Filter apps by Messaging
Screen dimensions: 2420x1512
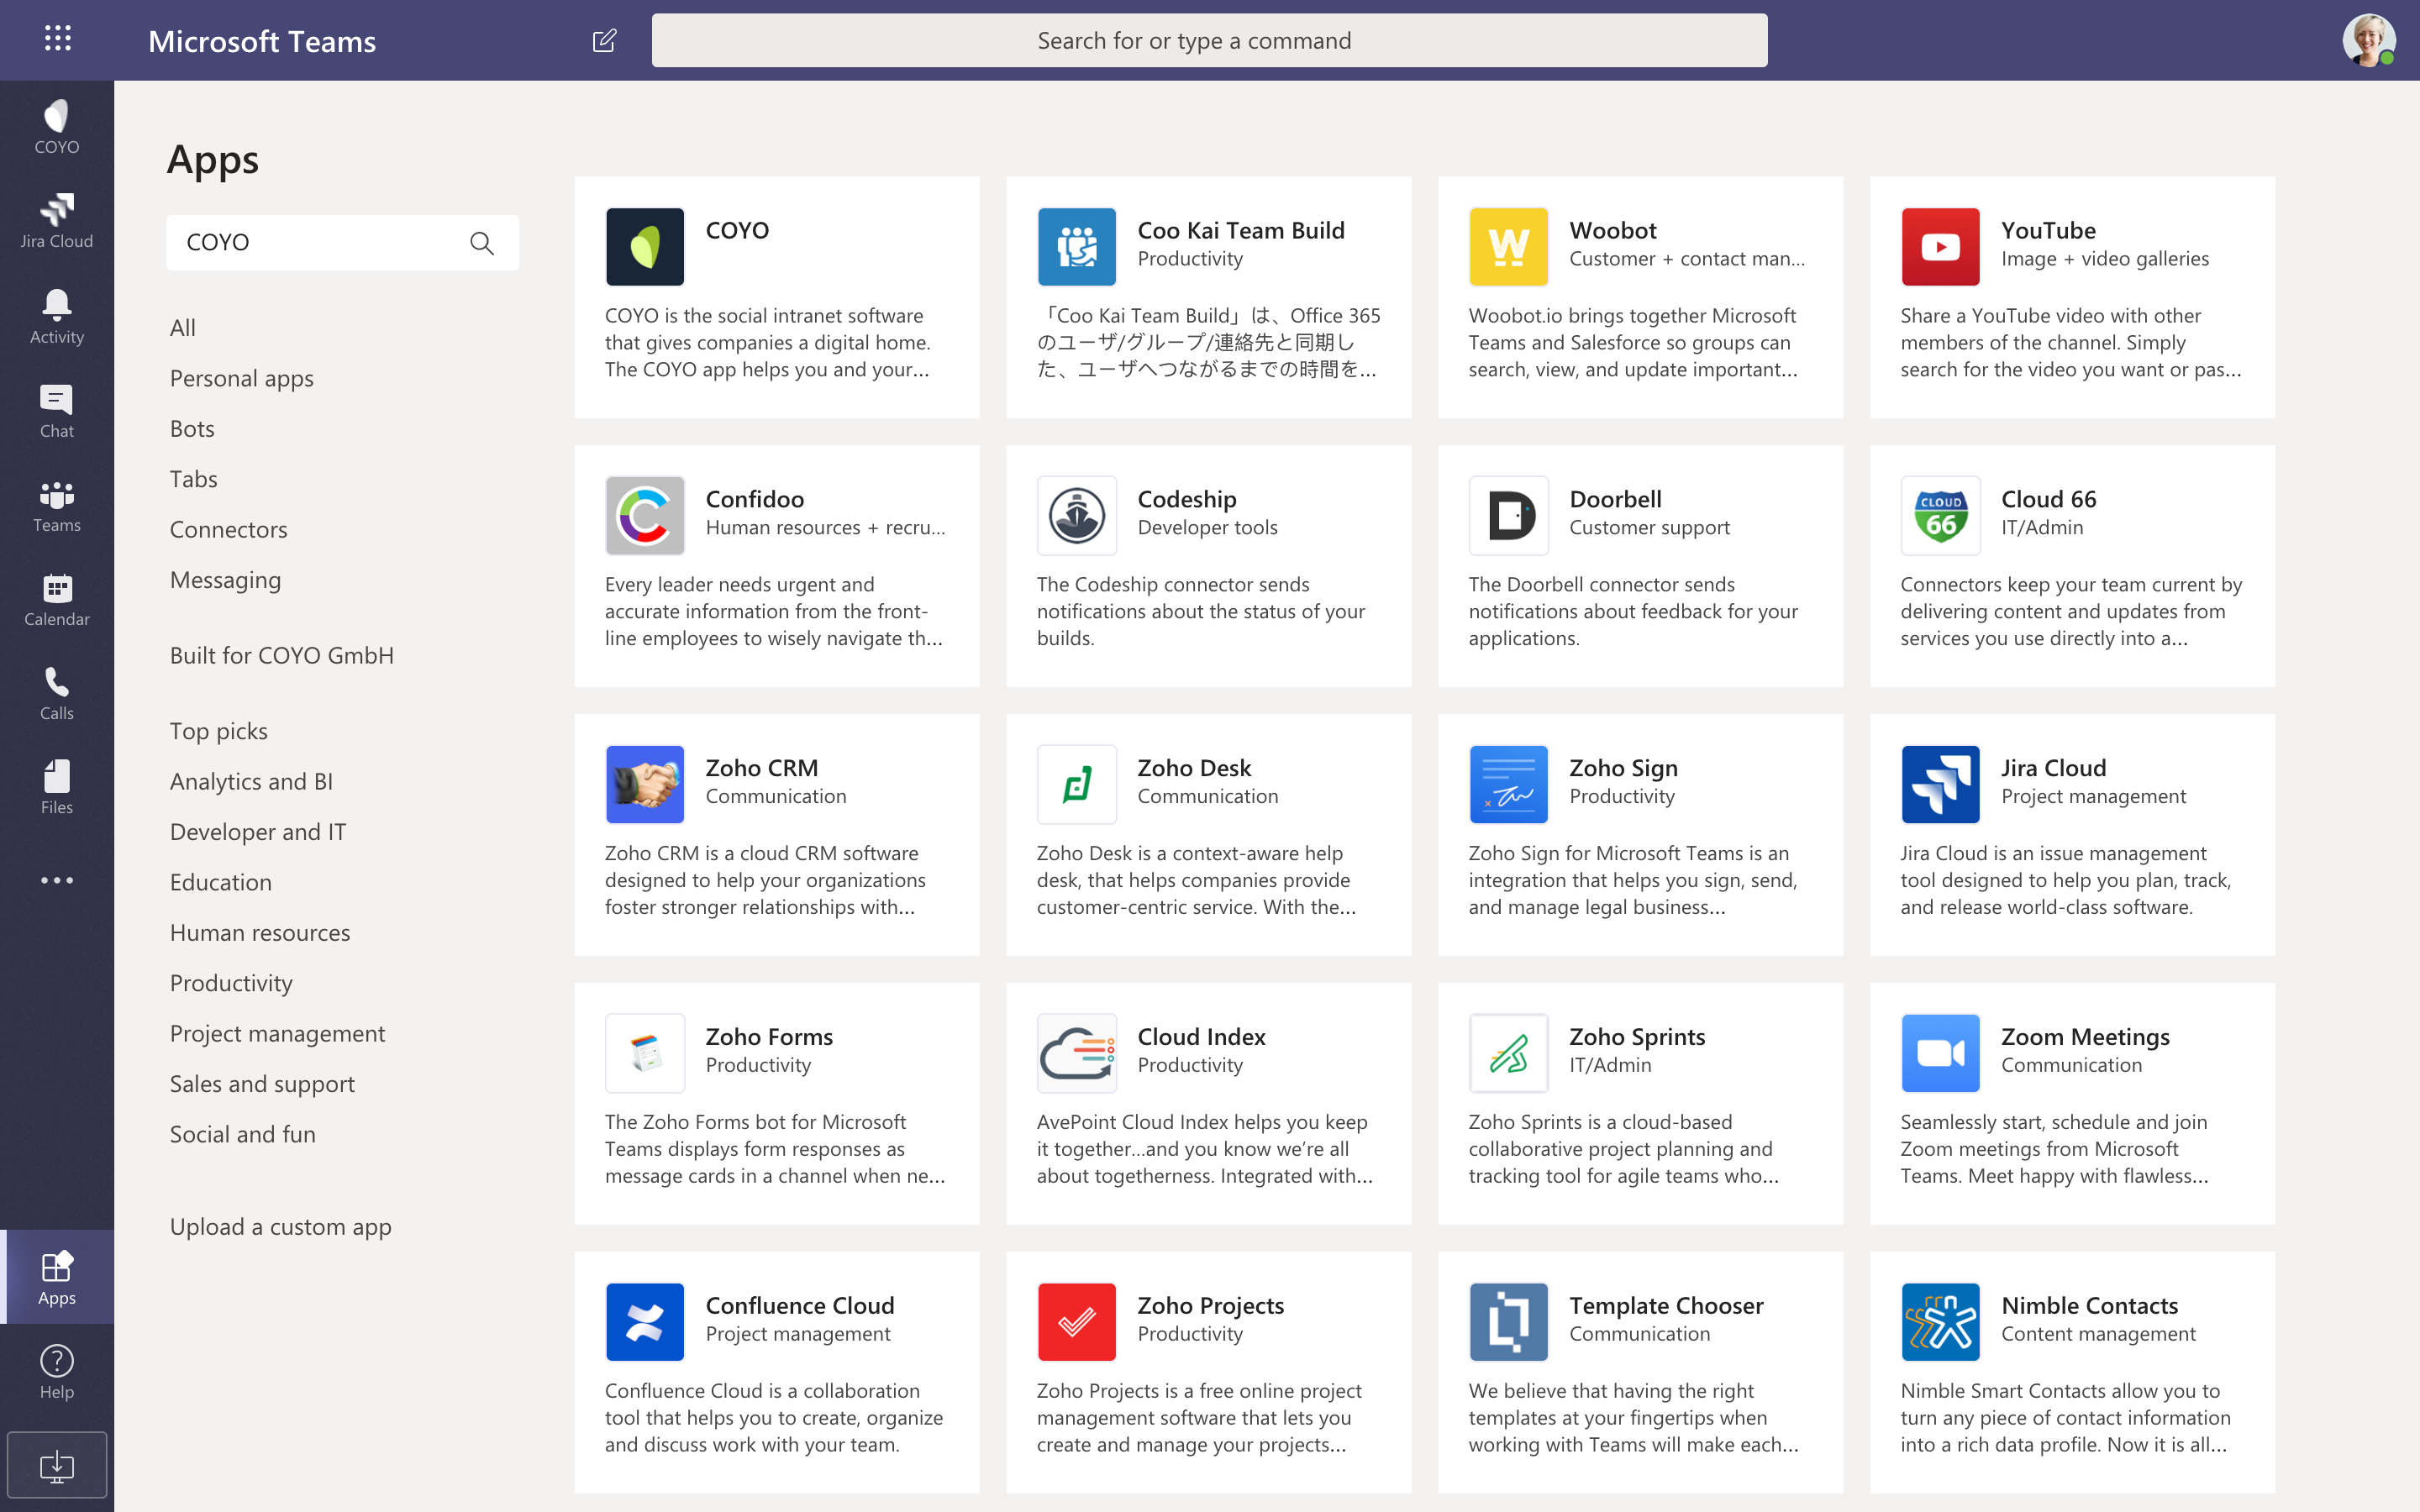click(226, 580)
